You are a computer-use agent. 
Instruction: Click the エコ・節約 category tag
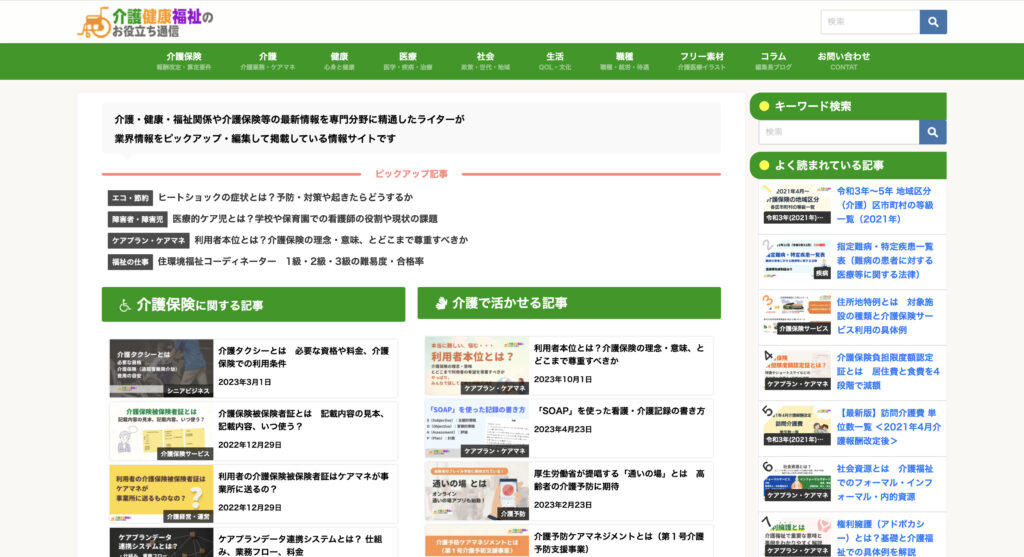pyautogui.click(x=130, y=198)
